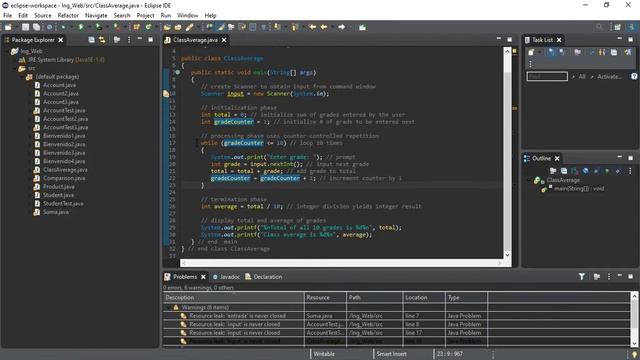The height and width of the screenshot is (360, 640).
Task: Click the New Java Class icon
Action: [148, 27]
